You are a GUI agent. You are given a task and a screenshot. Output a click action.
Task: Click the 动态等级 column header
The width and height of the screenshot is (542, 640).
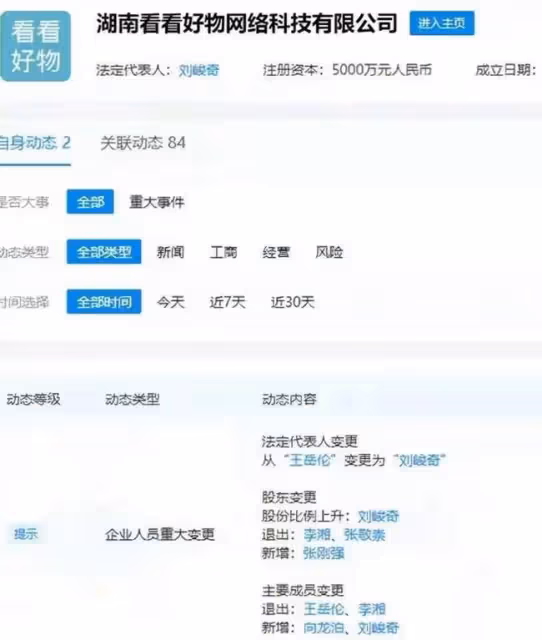(x=33, y=399)
